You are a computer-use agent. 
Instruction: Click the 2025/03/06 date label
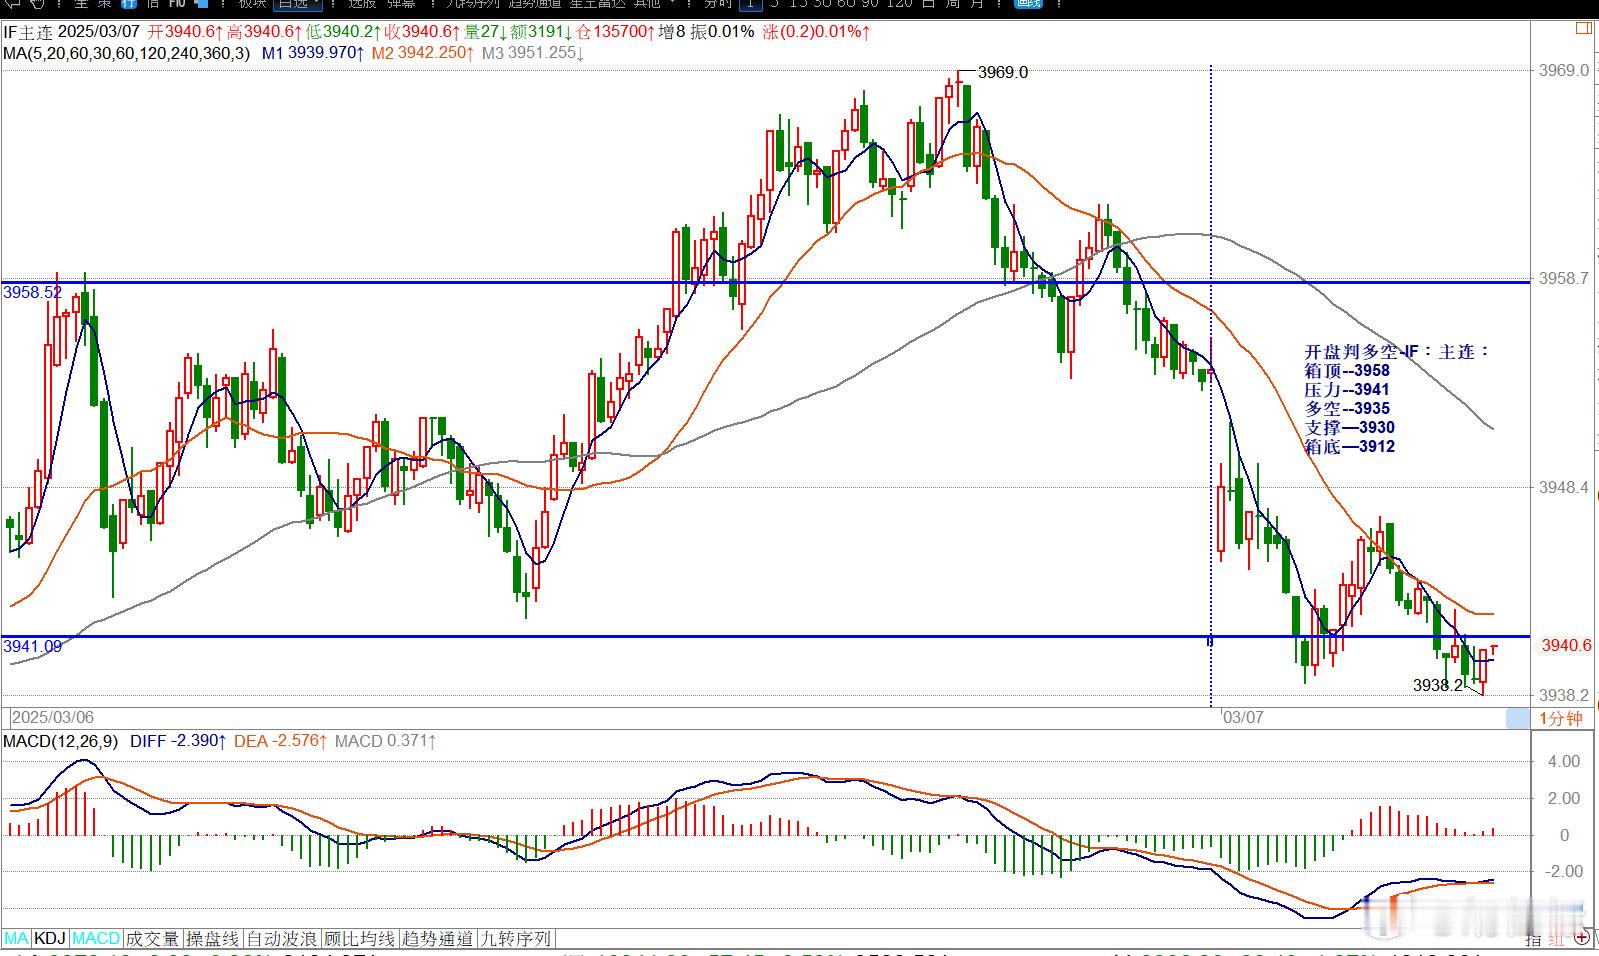53,718
